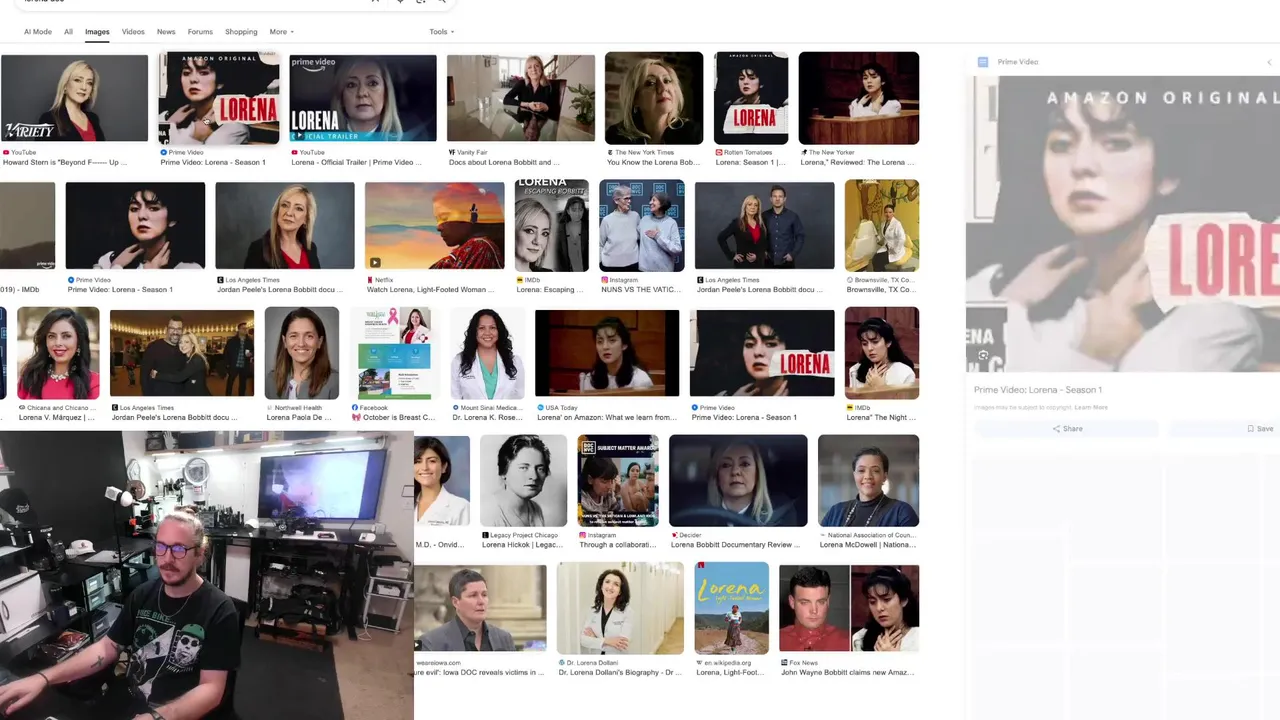Viewport: 1280px width, 720px height.
Task: Click 'Howard Stern is Beyond' caption link
Action: pos(65,162)
